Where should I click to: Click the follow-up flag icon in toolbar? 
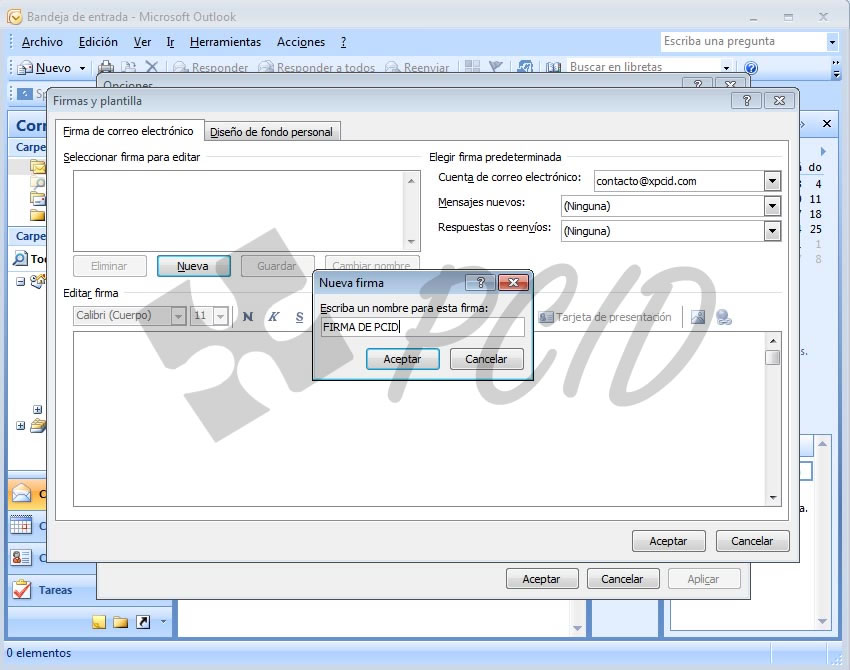[x=495, y=66]
